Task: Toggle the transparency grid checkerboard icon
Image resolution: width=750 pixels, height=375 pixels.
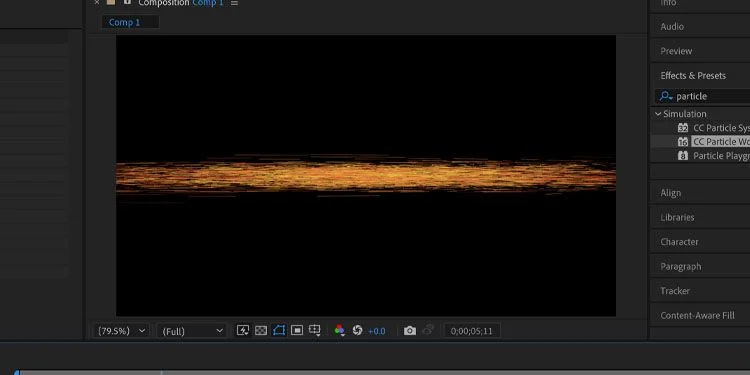Action: coord(261,331)
